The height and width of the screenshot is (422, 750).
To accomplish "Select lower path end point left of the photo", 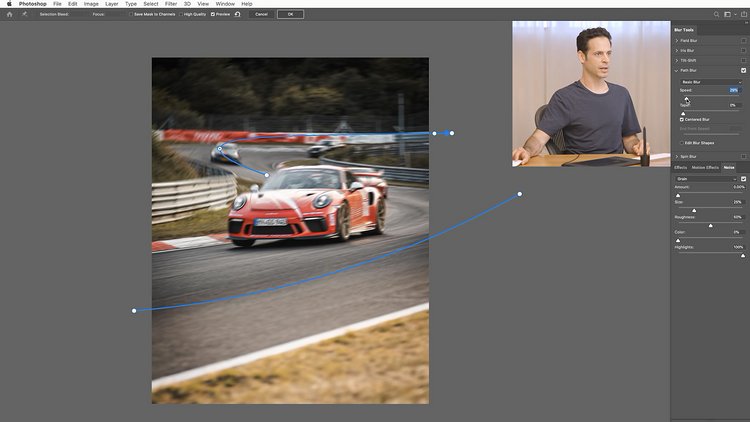I will coord(134,311).
